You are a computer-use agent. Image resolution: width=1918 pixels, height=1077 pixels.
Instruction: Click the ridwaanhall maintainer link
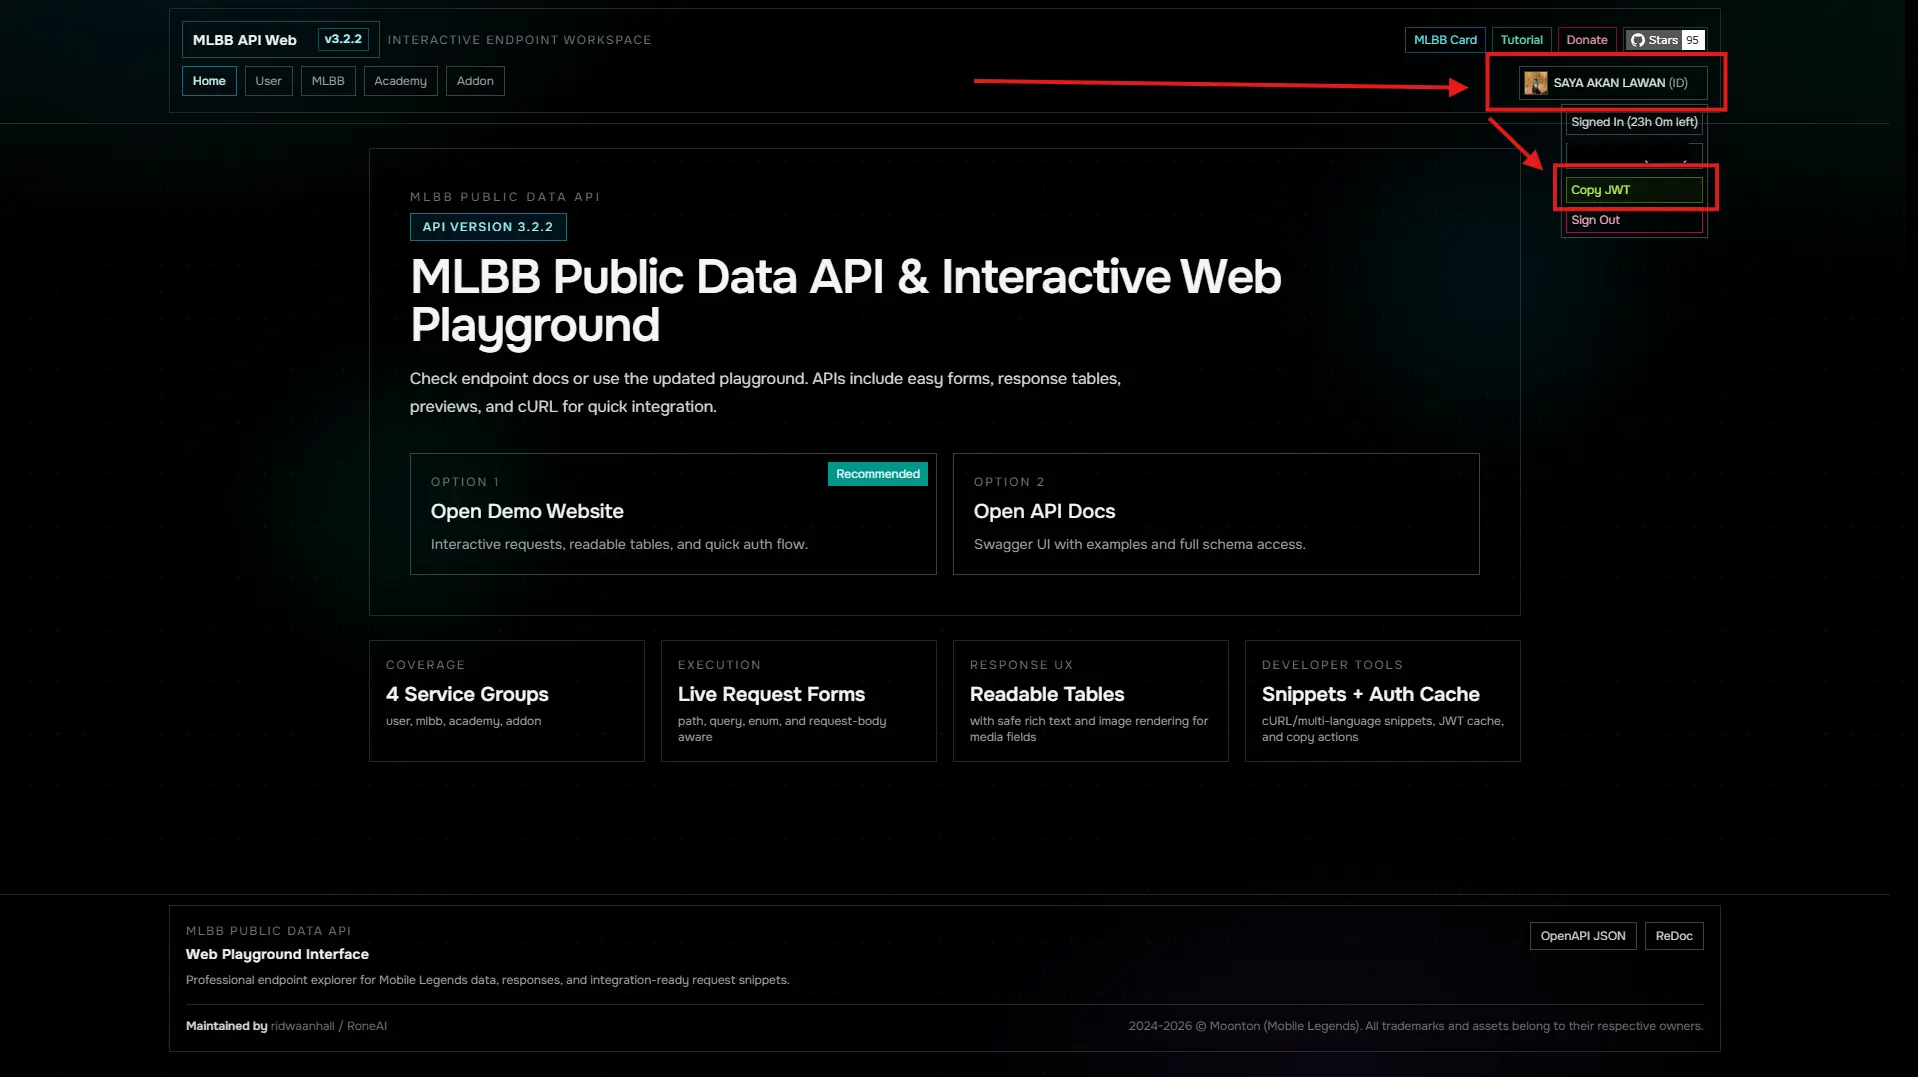point(303,1026)
